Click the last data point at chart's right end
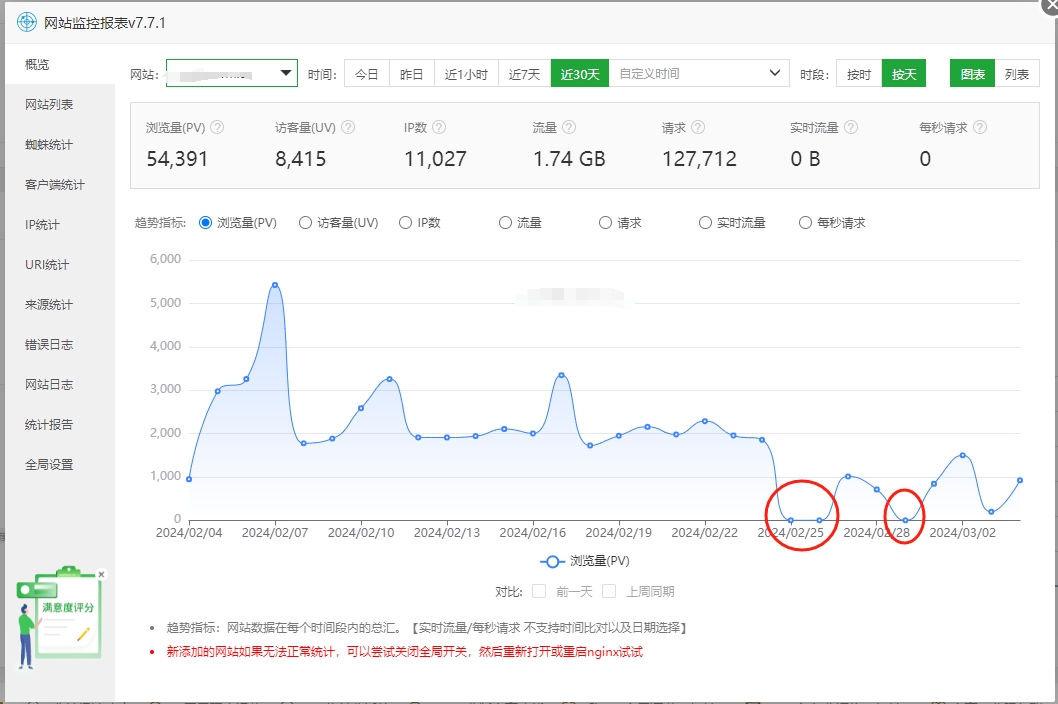 point(1020,481)
